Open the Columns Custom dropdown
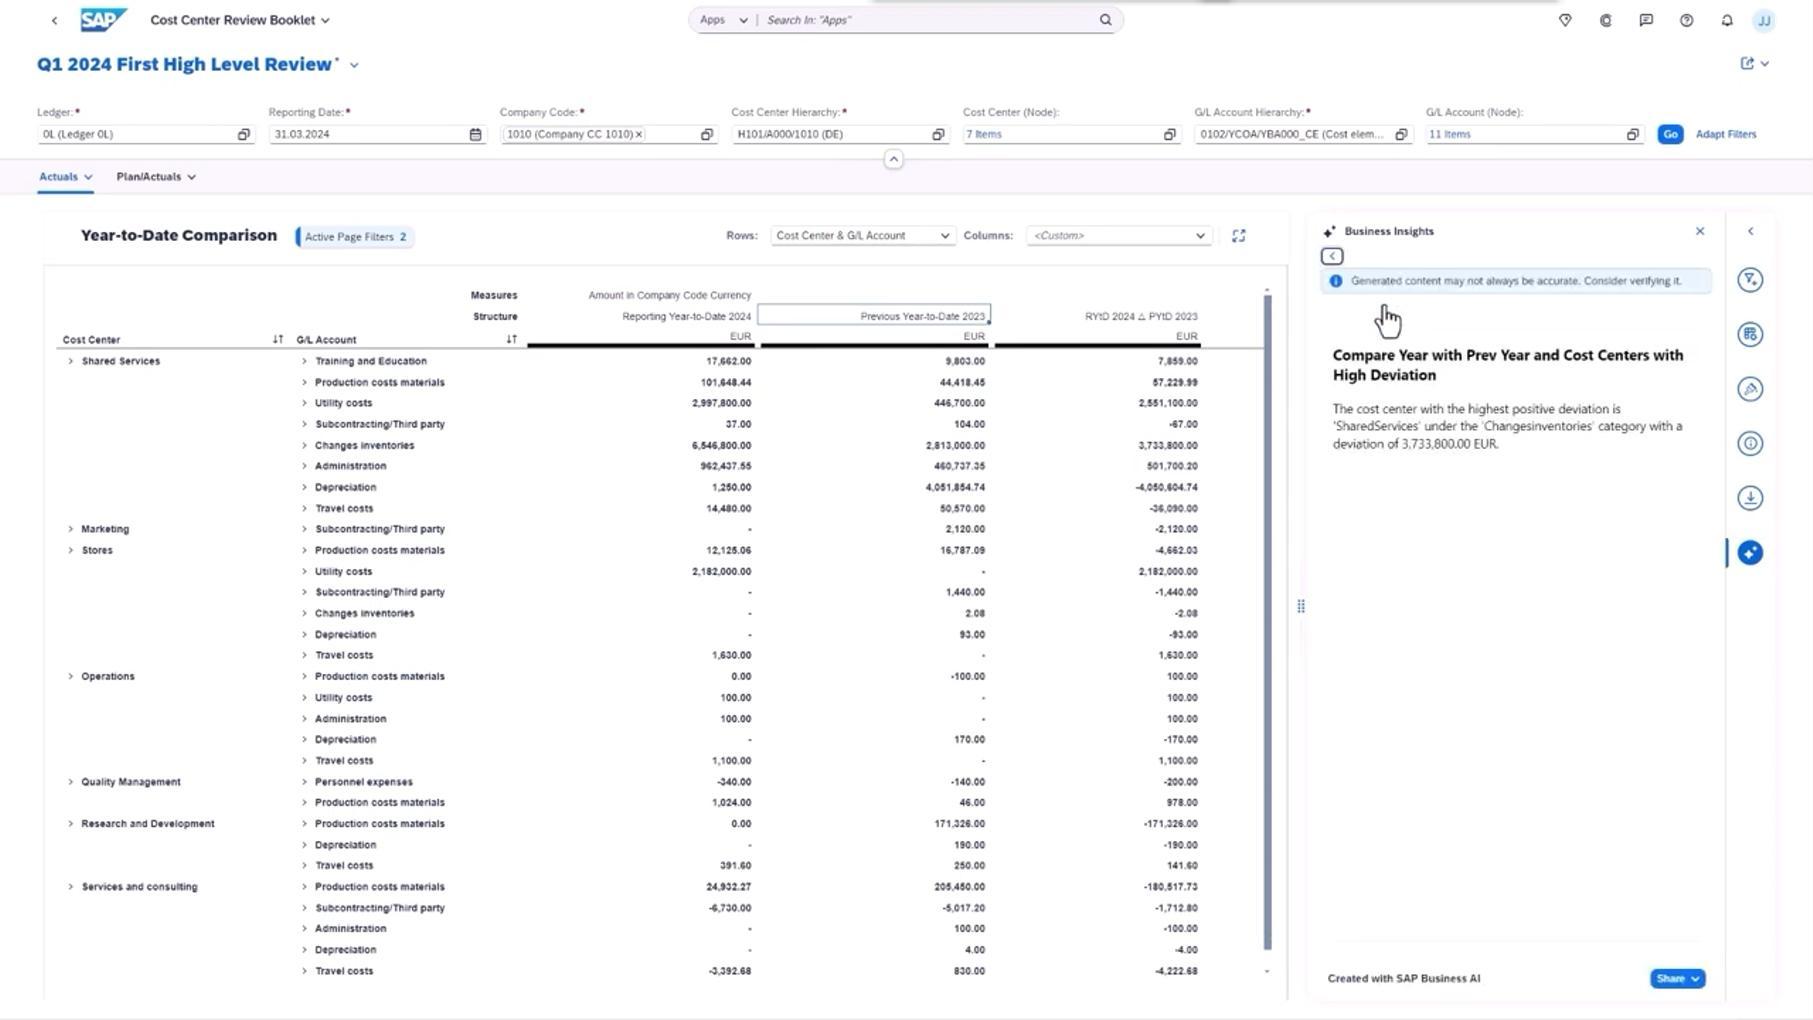This screenshot has height=1020, width=1813. (x=1118, y=236)
